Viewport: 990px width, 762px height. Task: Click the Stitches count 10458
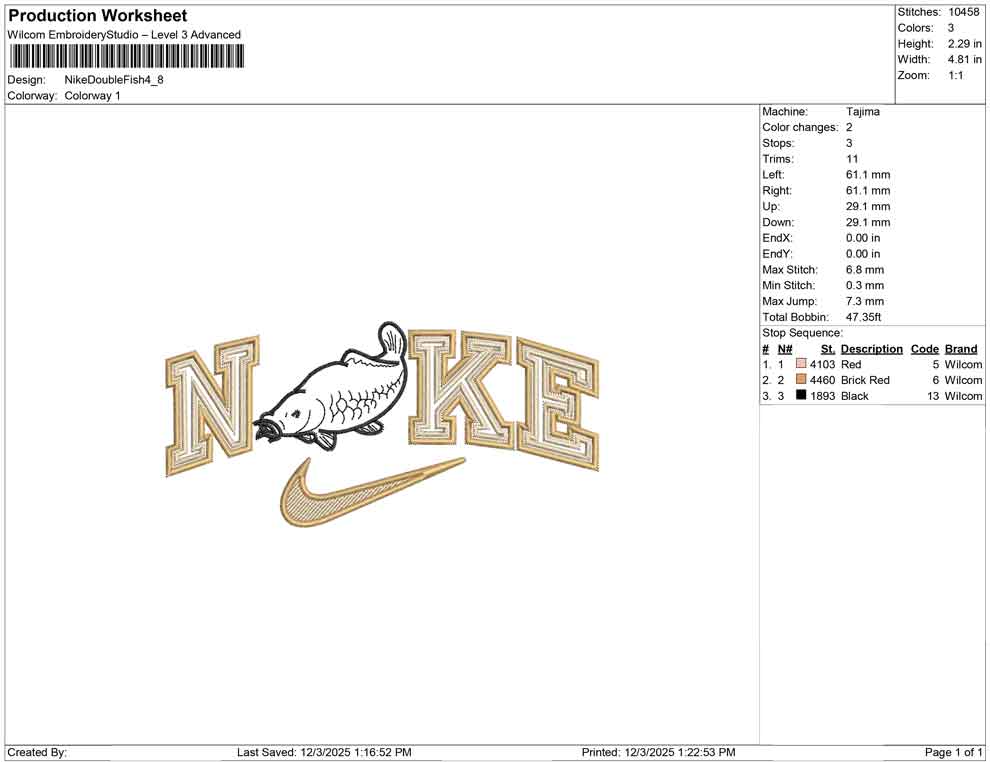click(962, 12)
